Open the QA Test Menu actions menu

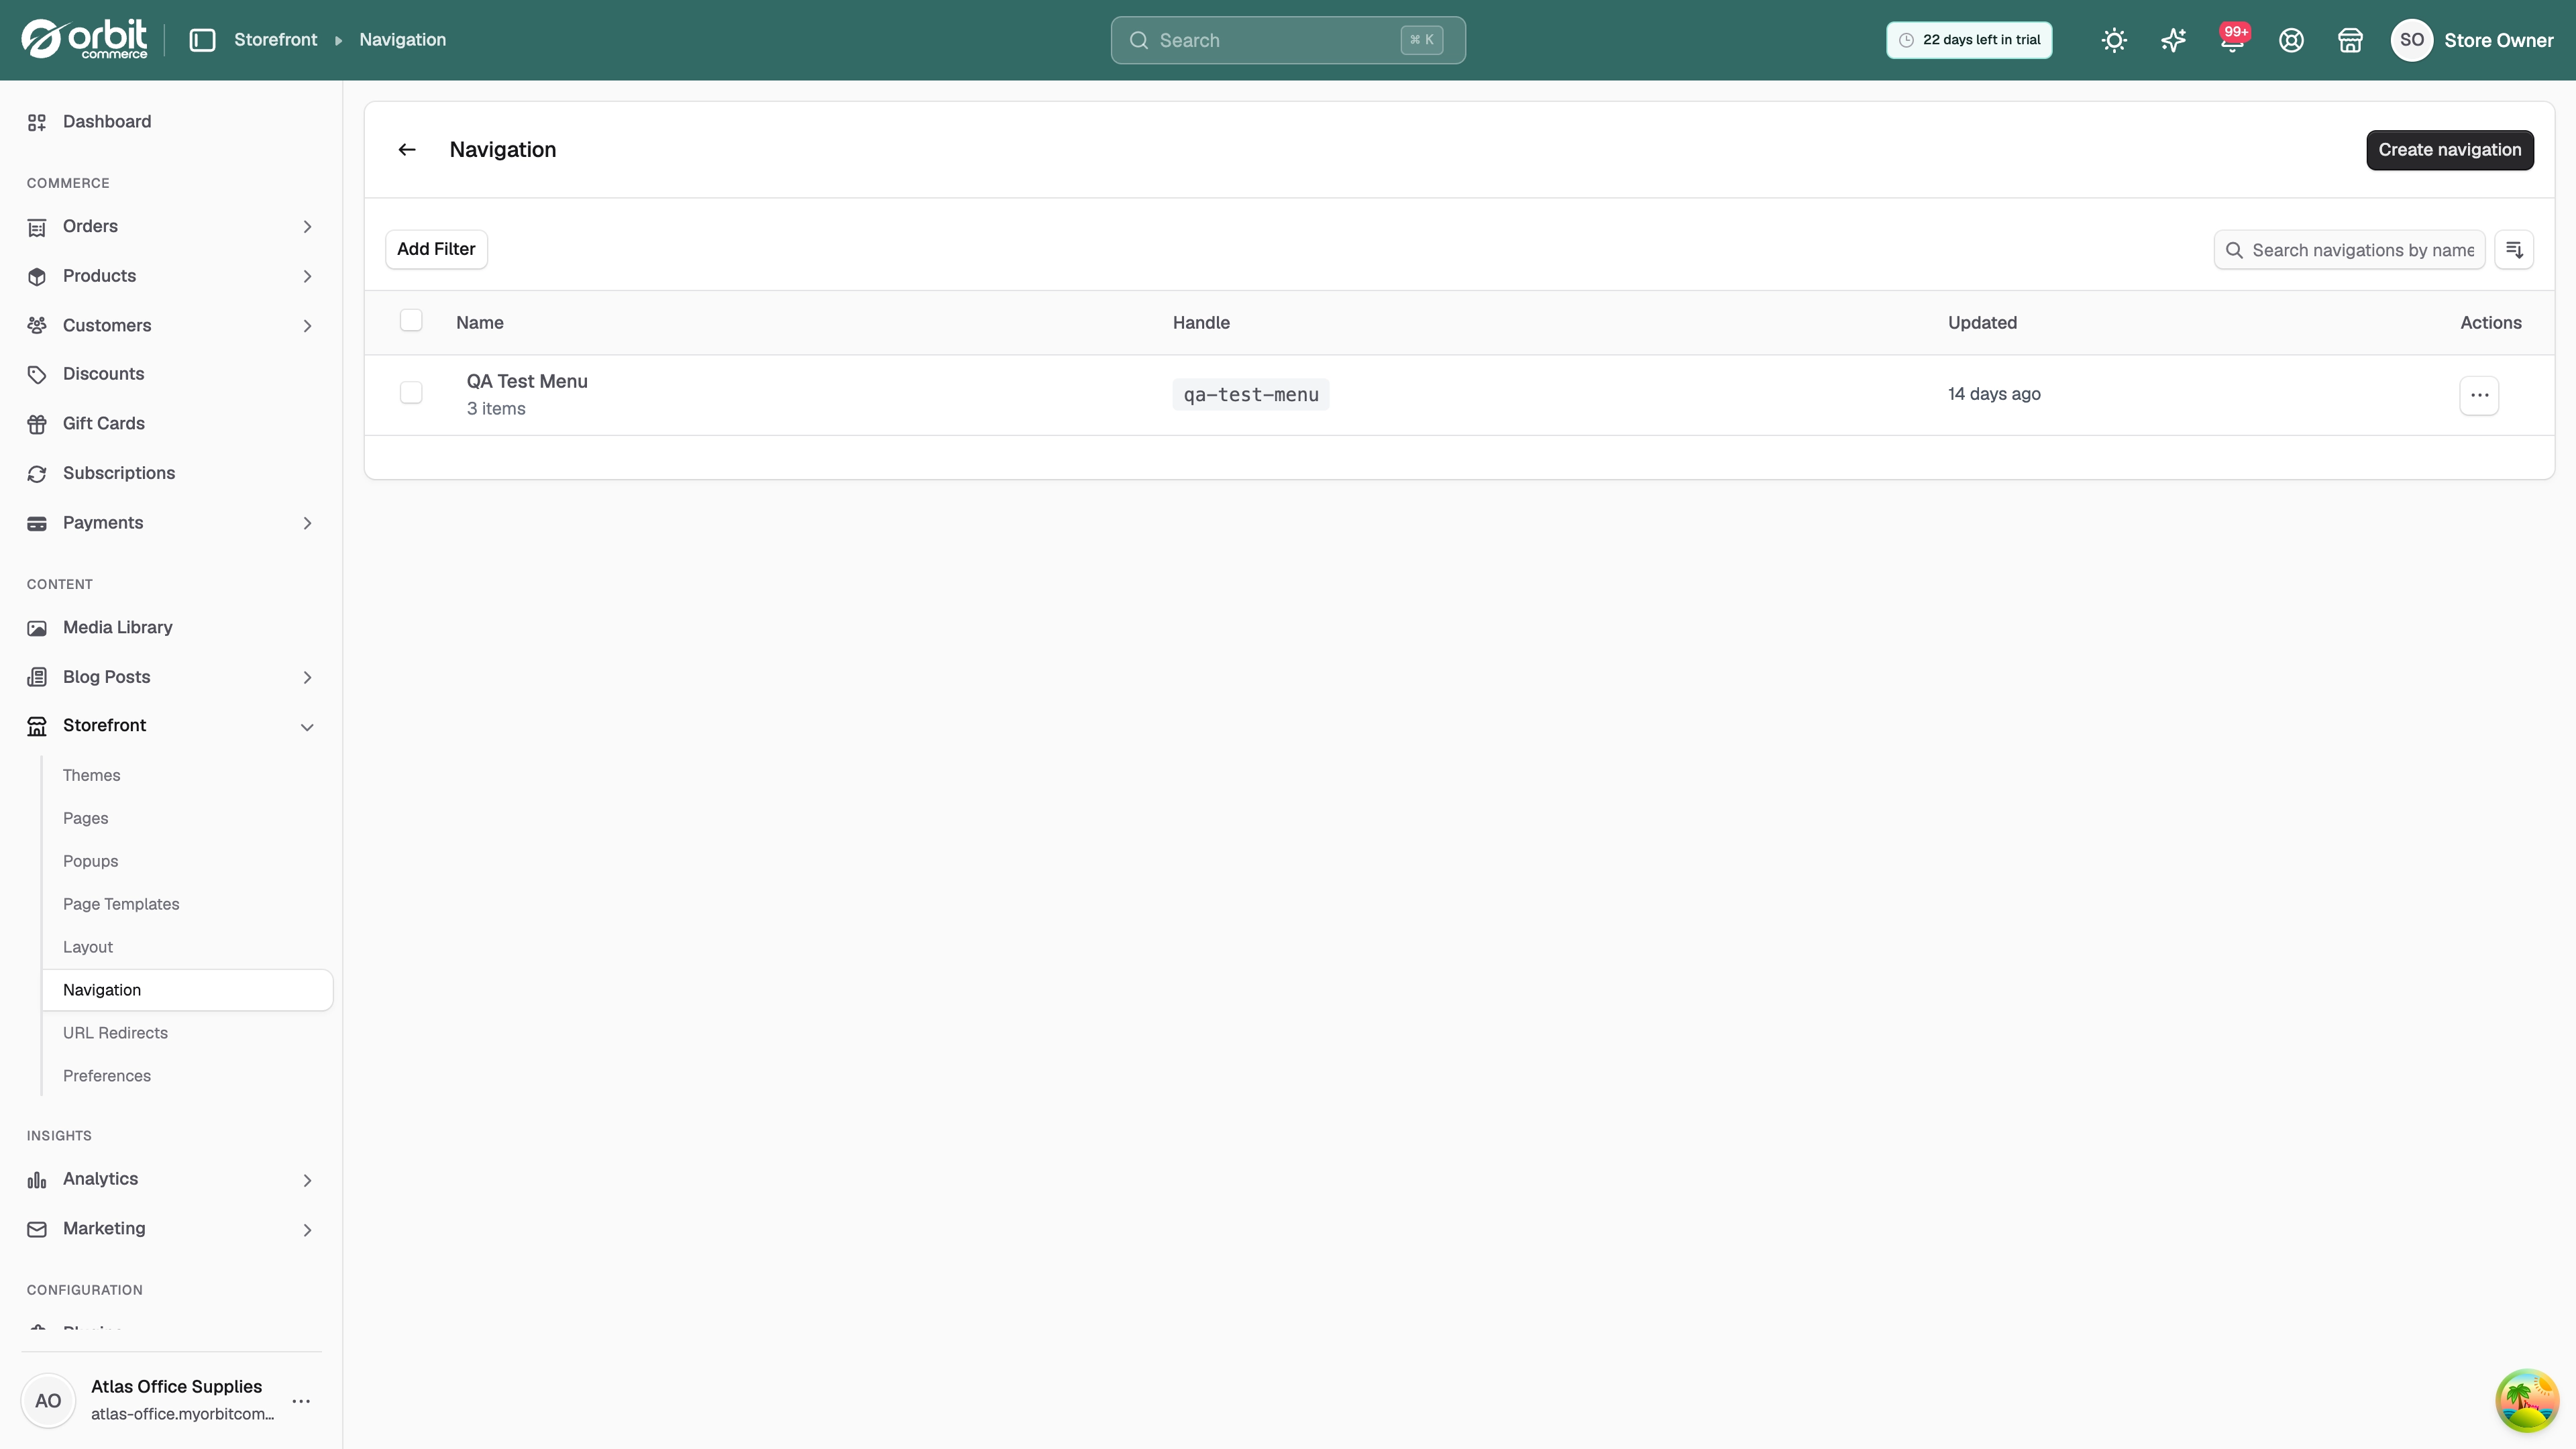2479,395
